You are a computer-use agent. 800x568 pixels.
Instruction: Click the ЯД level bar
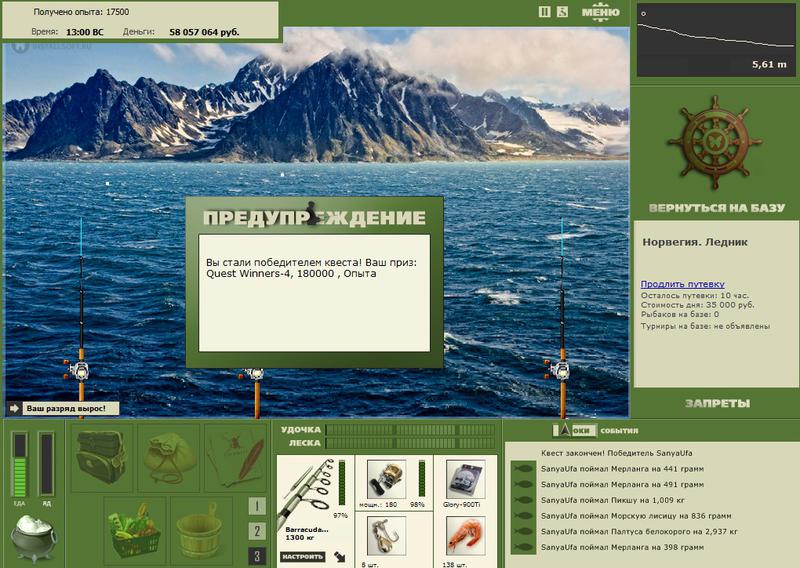[x=46, y=464]
